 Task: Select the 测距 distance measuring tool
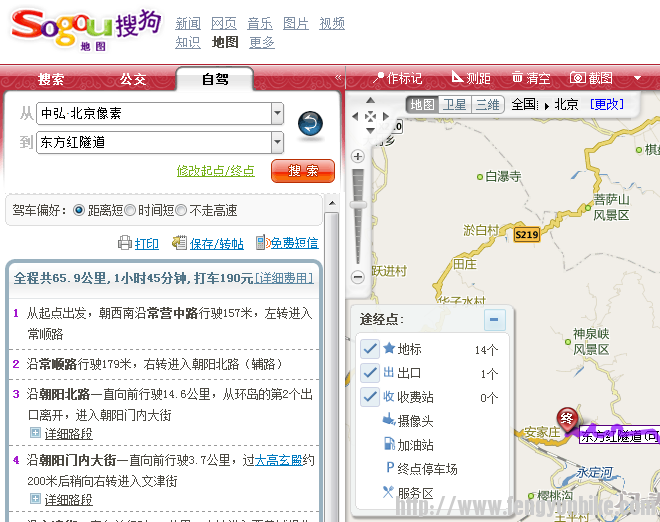471,77
